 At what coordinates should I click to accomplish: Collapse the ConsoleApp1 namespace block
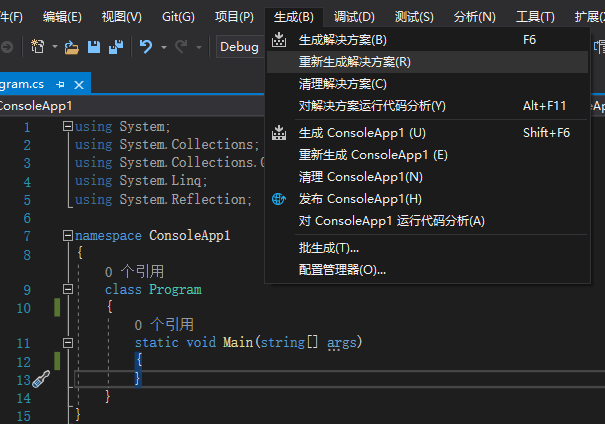coord(67,236)
